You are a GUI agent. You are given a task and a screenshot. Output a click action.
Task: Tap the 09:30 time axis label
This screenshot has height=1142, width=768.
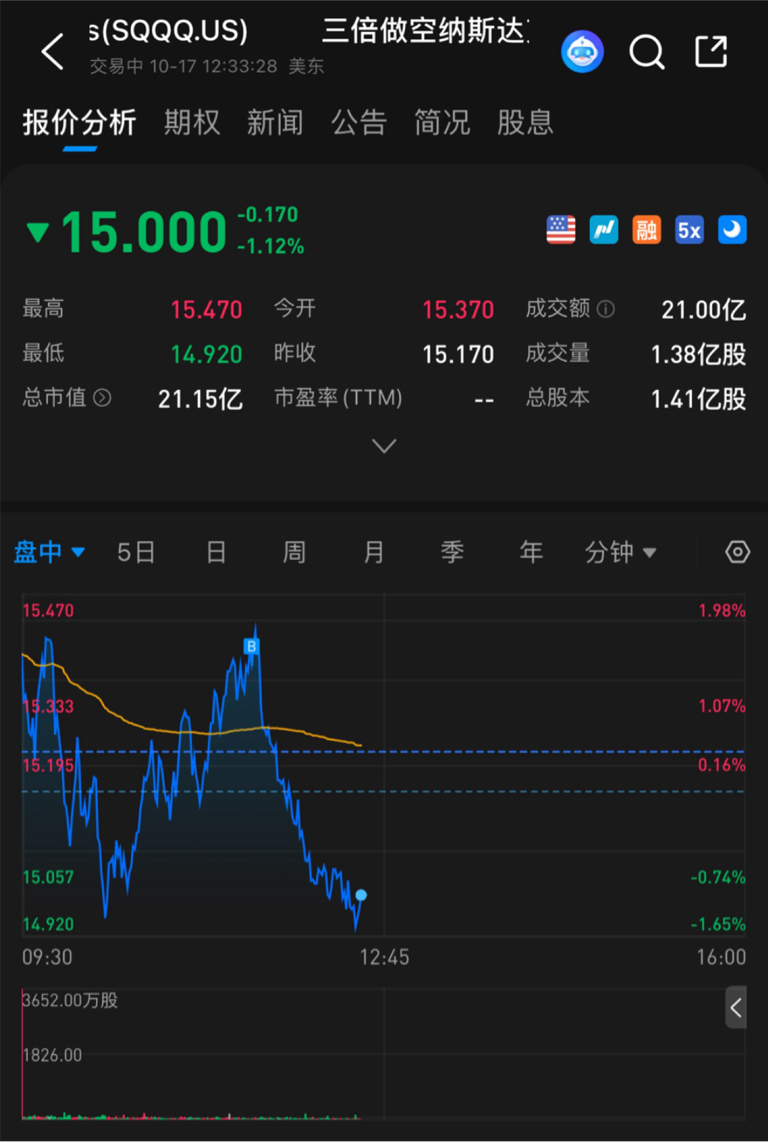(47, 956)
